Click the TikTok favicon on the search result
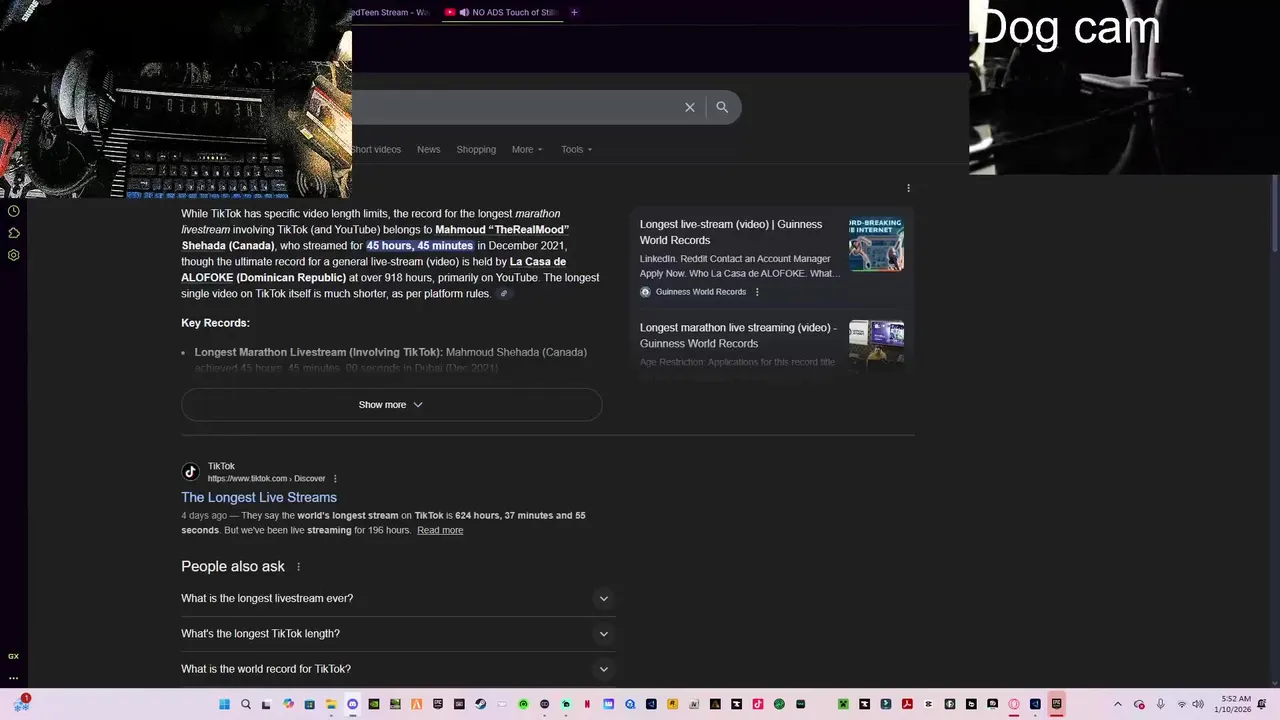 click(x=190, y=472)
